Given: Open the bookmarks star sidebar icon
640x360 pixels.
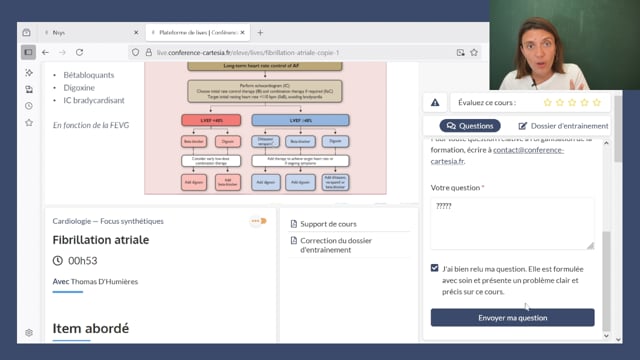Looking at the screenshot, I should click(x=29, y=122).
